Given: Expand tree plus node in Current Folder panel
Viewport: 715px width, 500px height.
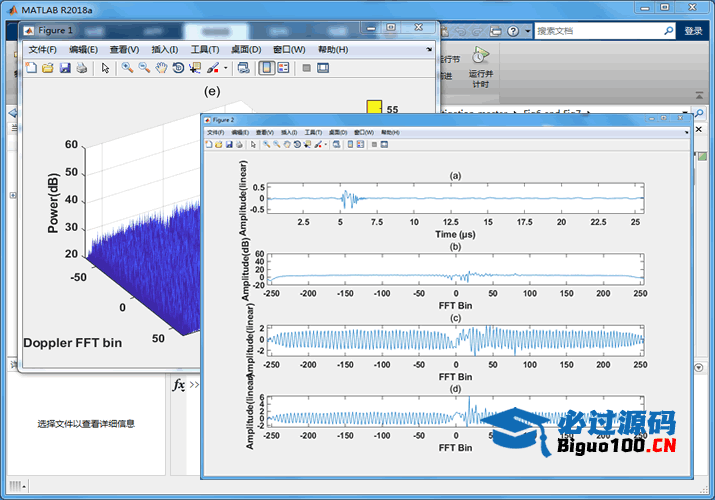Looking at the screenshot, I should tap(13, 195).
